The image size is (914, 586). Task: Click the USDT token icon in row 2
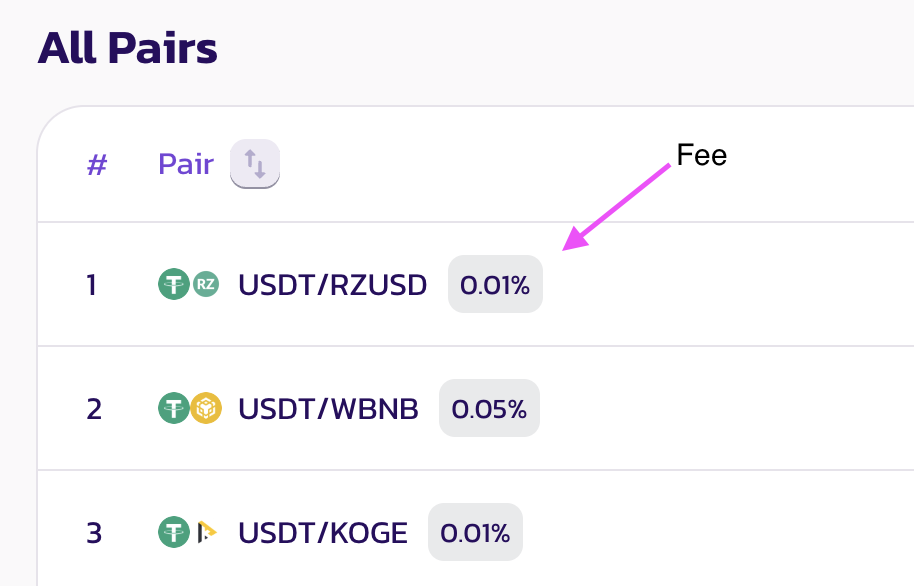click(174, 408)
